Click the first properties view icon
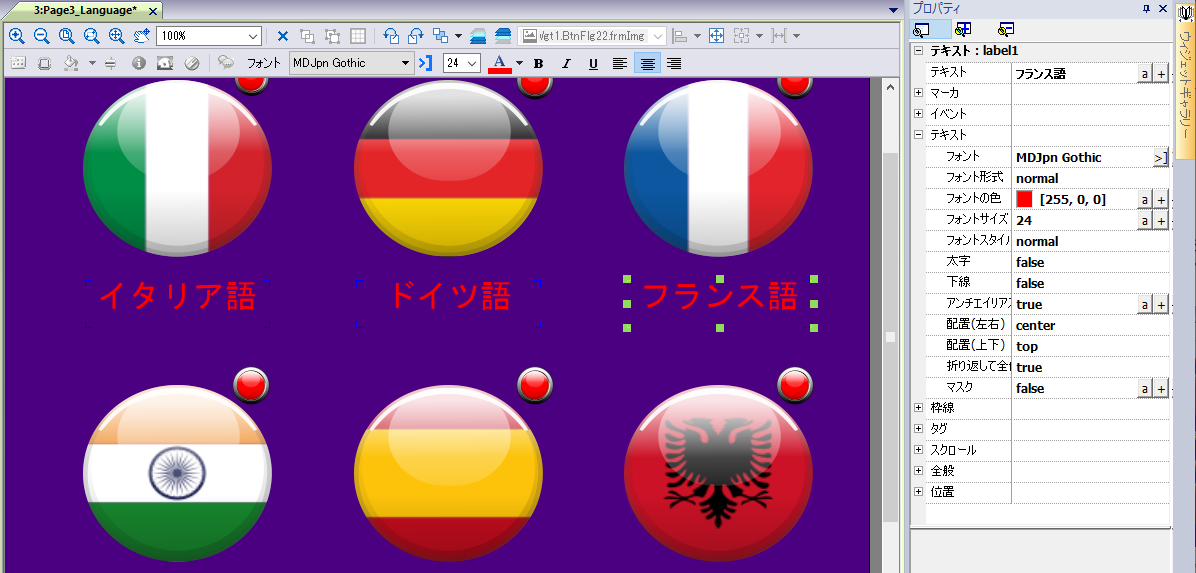This screenshot has height=573, width=1196. coord(921,30)
